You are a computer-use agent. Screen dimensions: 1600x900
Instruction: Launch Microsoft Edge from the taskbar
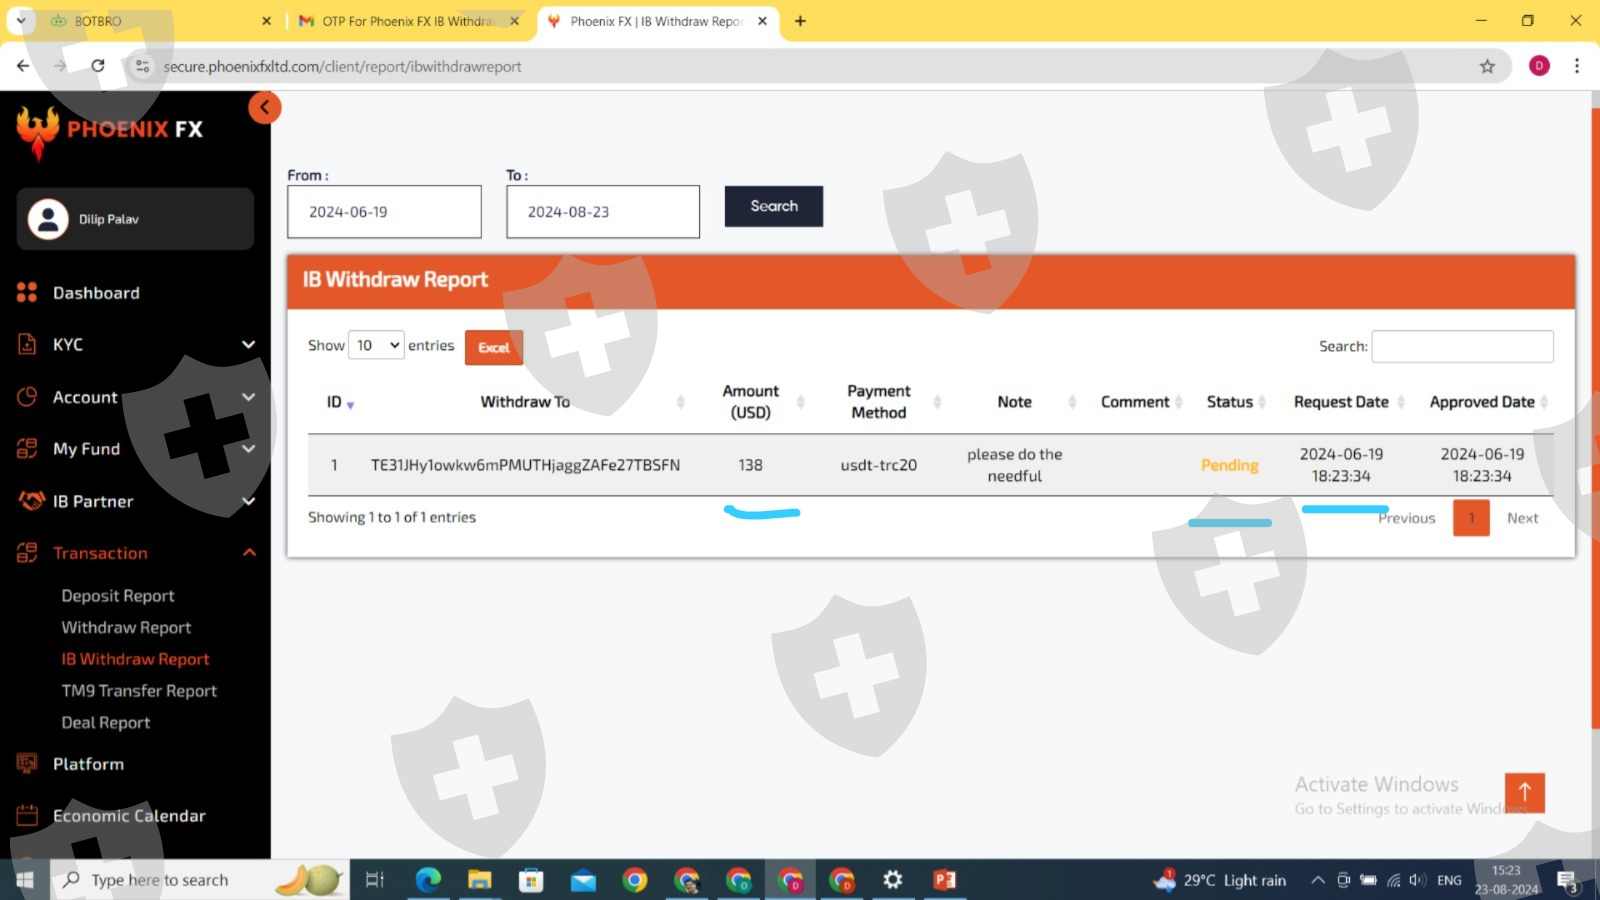coord(428,880)
